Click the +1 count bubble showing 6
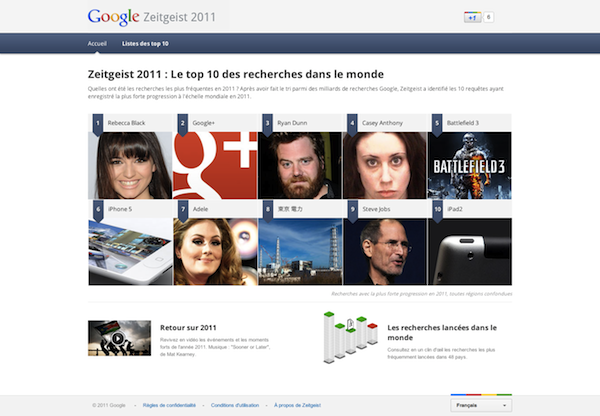This screenshot has width=600, height=416. tap(488, 17)
